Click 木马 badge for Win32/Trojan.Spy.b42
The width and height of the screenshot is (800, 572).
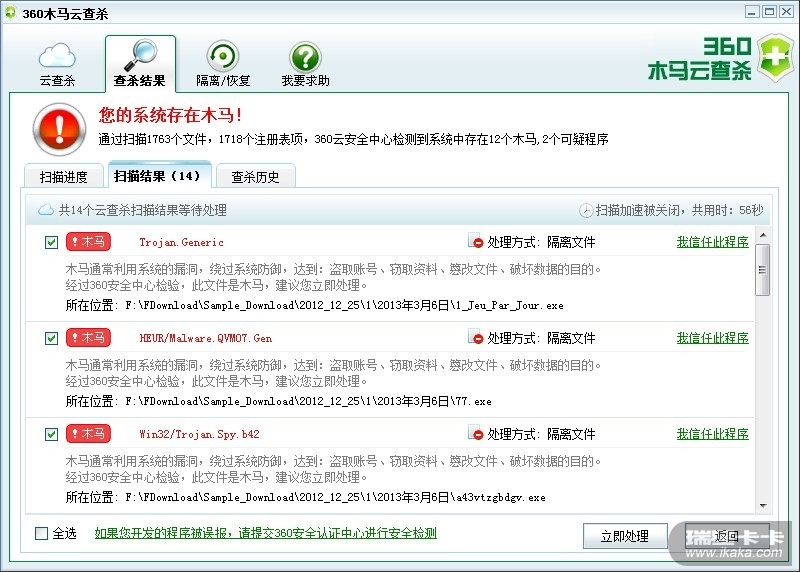point(88,433)
